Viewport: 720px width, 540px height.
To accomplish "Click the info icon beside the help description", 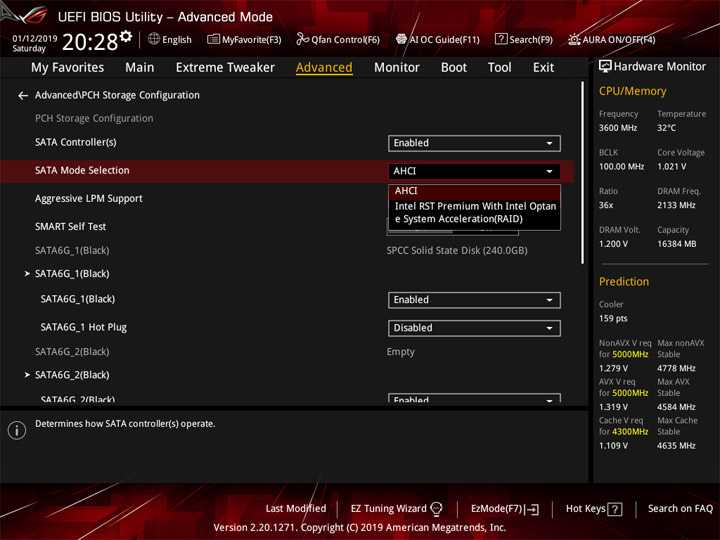I will point(17,430).
